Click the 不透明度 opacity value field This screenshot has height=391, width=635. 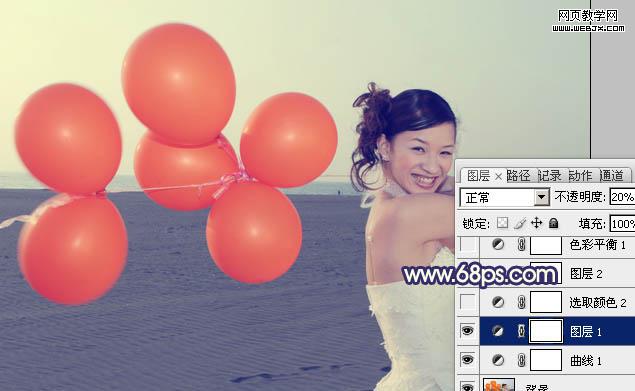[x=622, y=197]
